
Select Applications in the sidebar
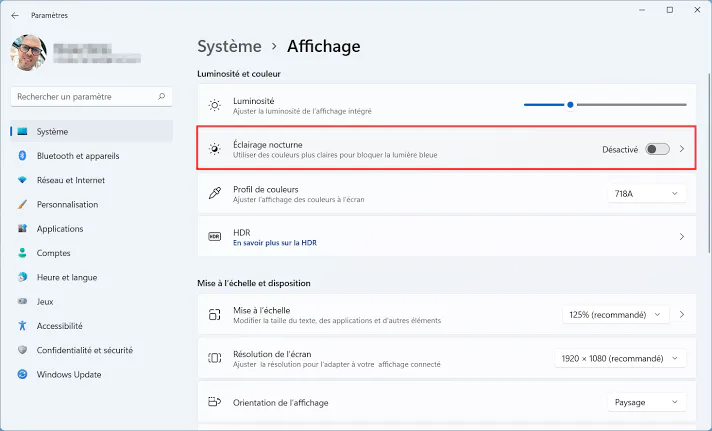60,229
